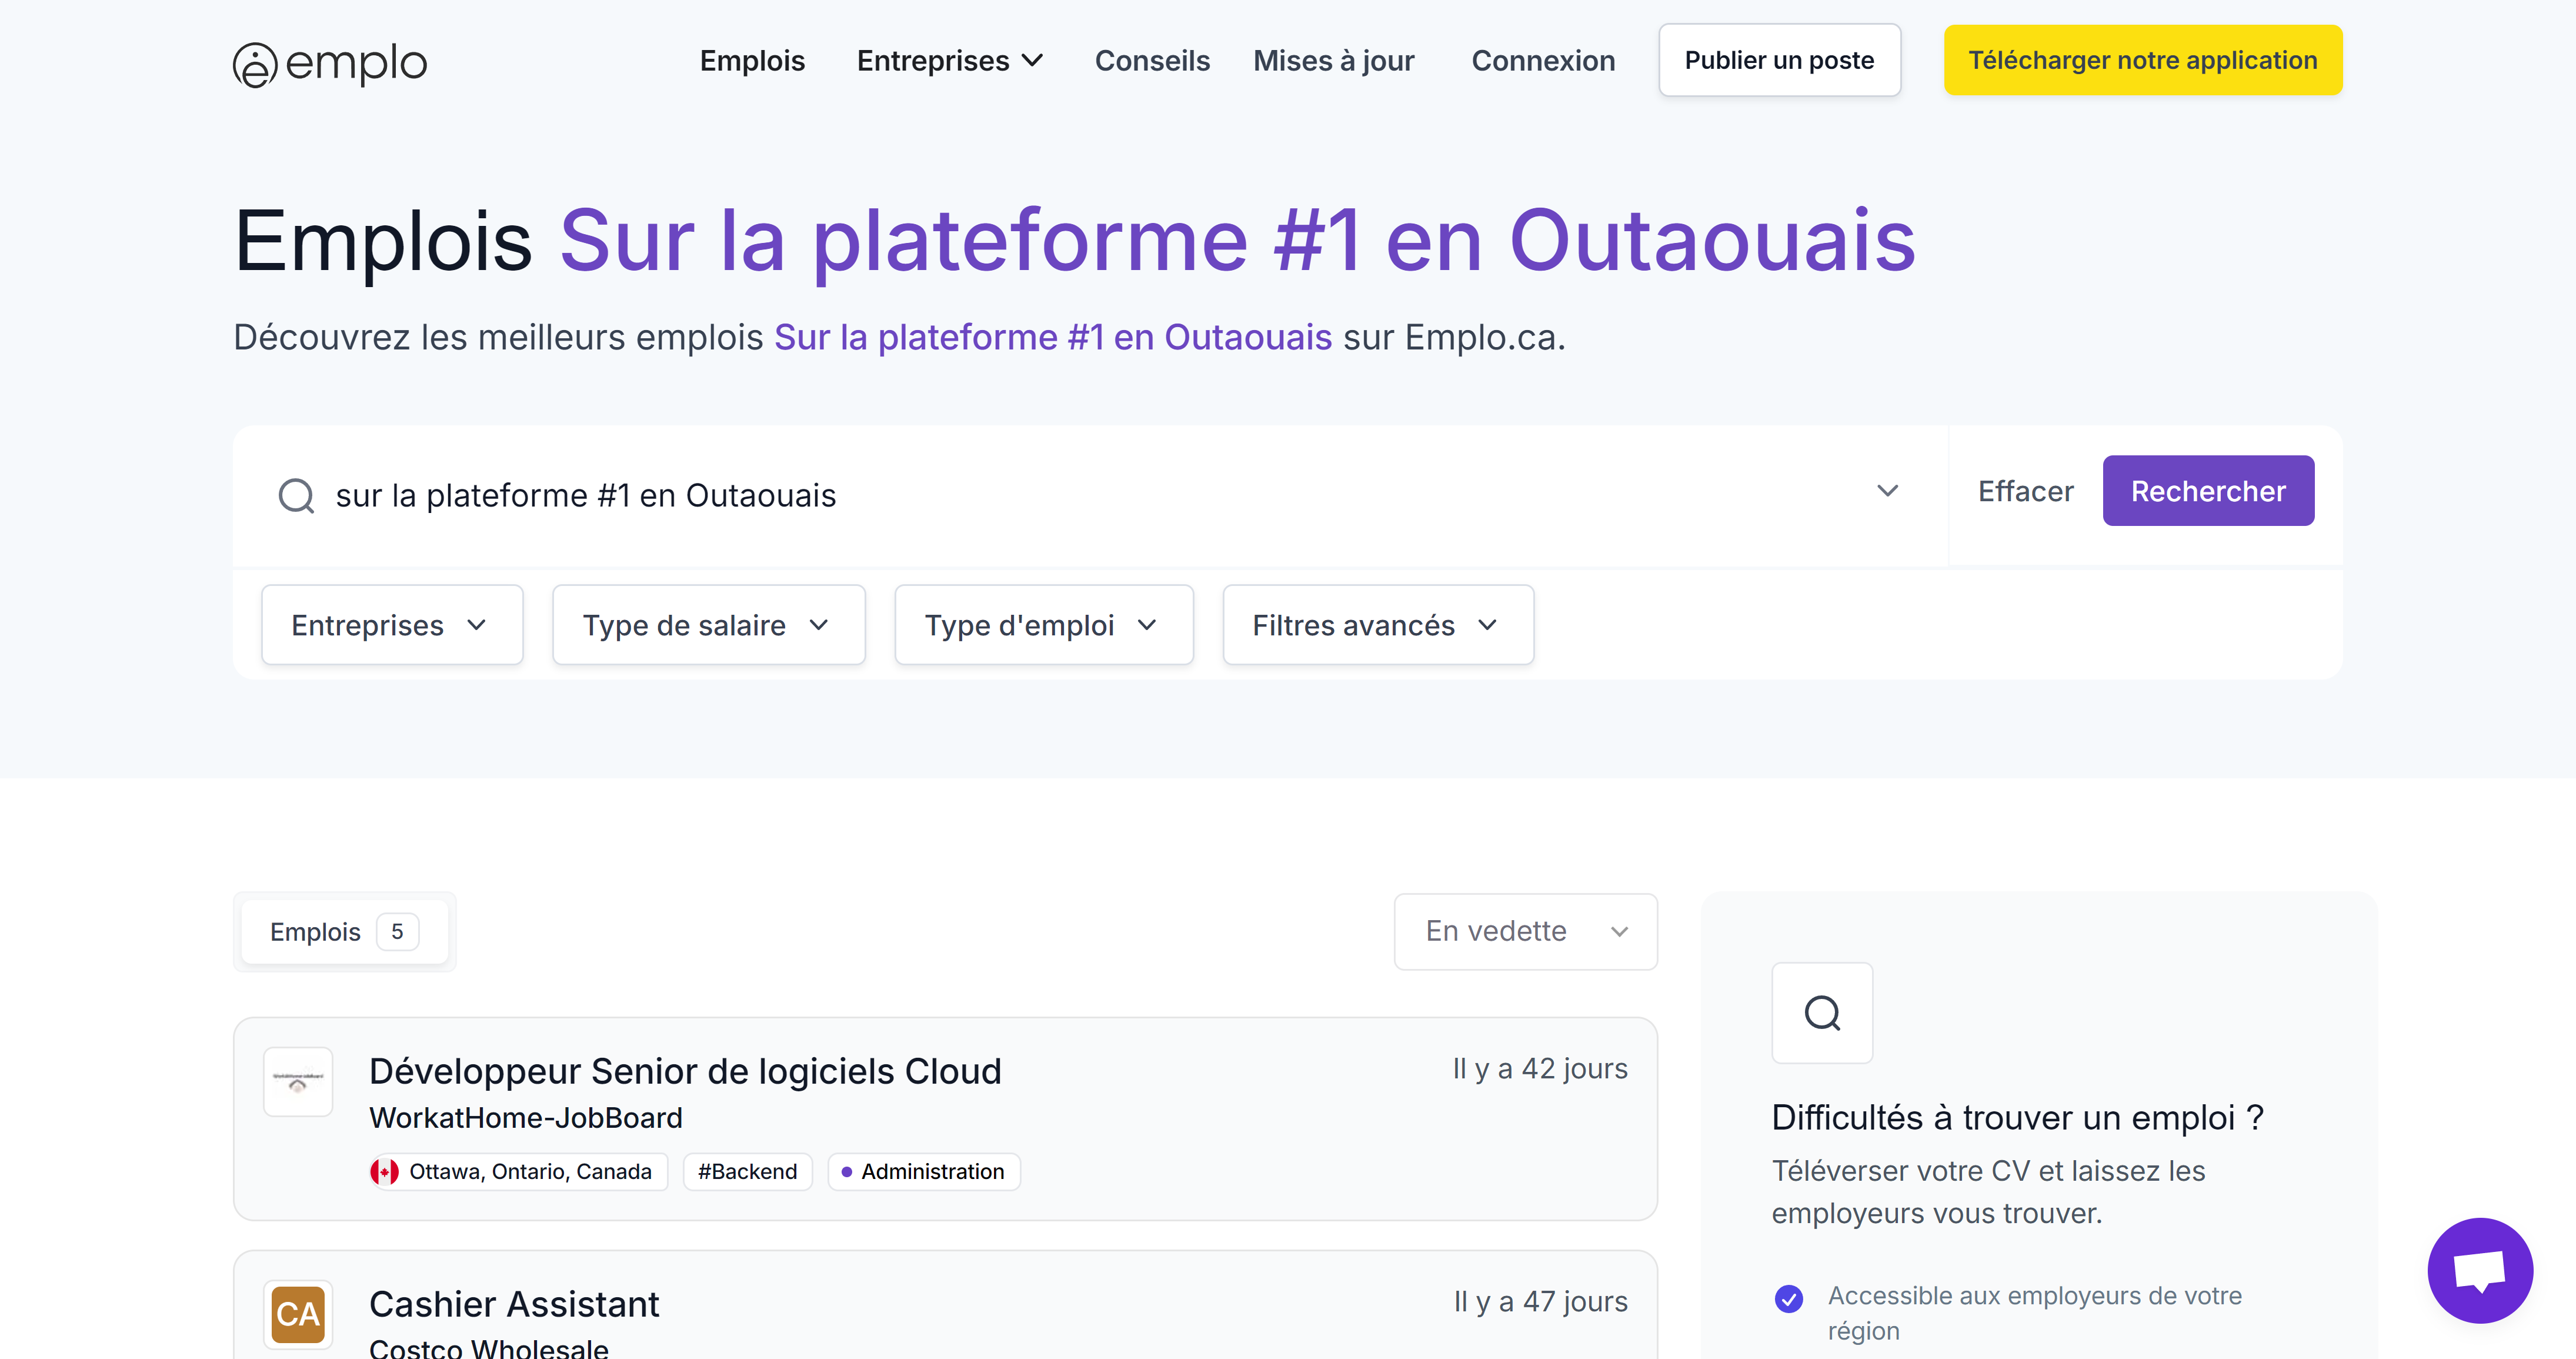Click WorkatHome-JobBoard company name

click(x=526, y=1117)
